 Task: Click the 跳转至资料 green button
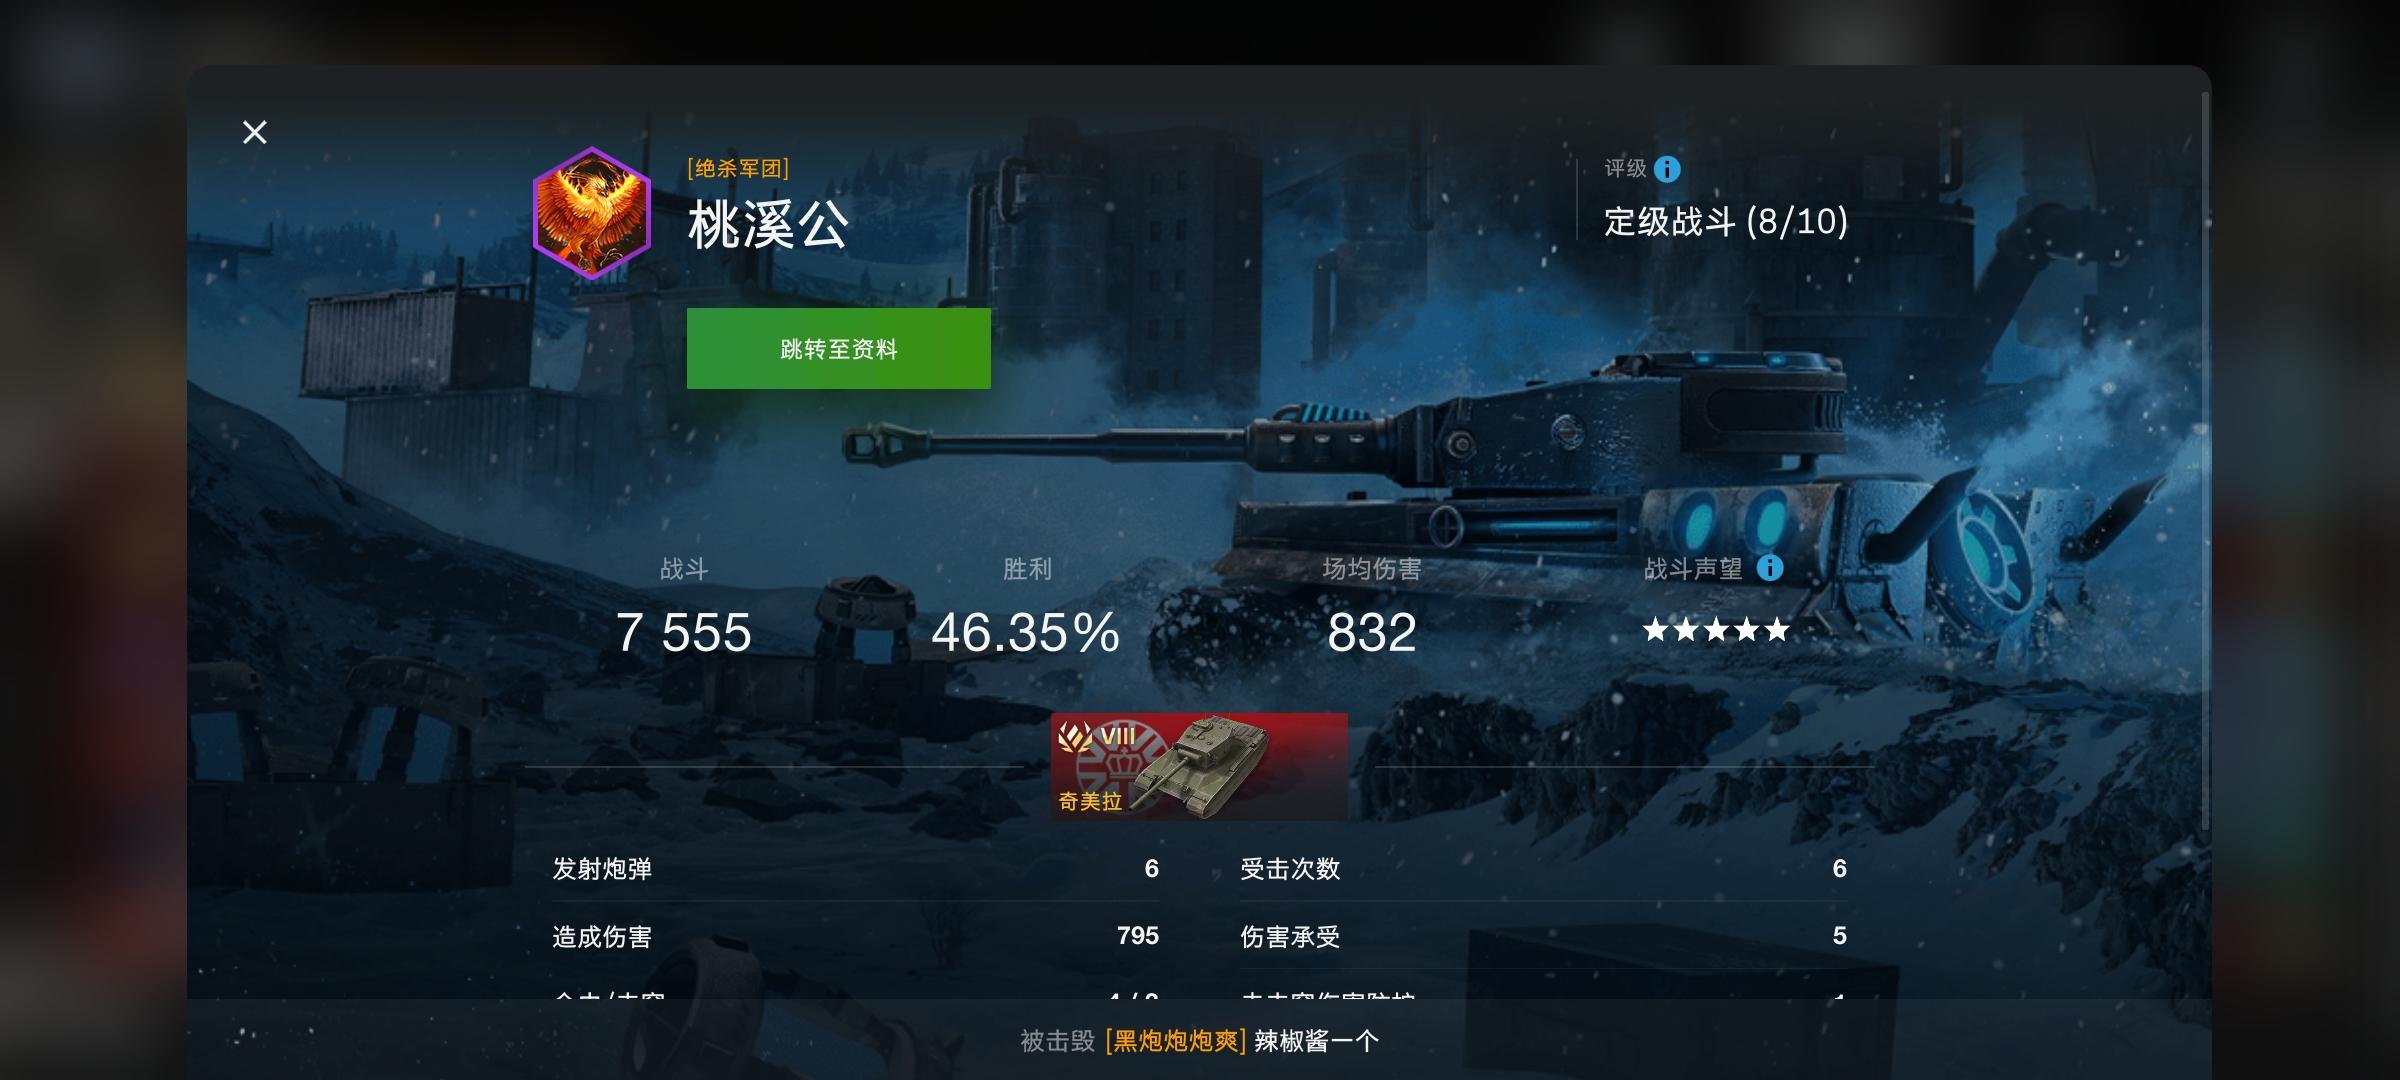tap(838, 348)
